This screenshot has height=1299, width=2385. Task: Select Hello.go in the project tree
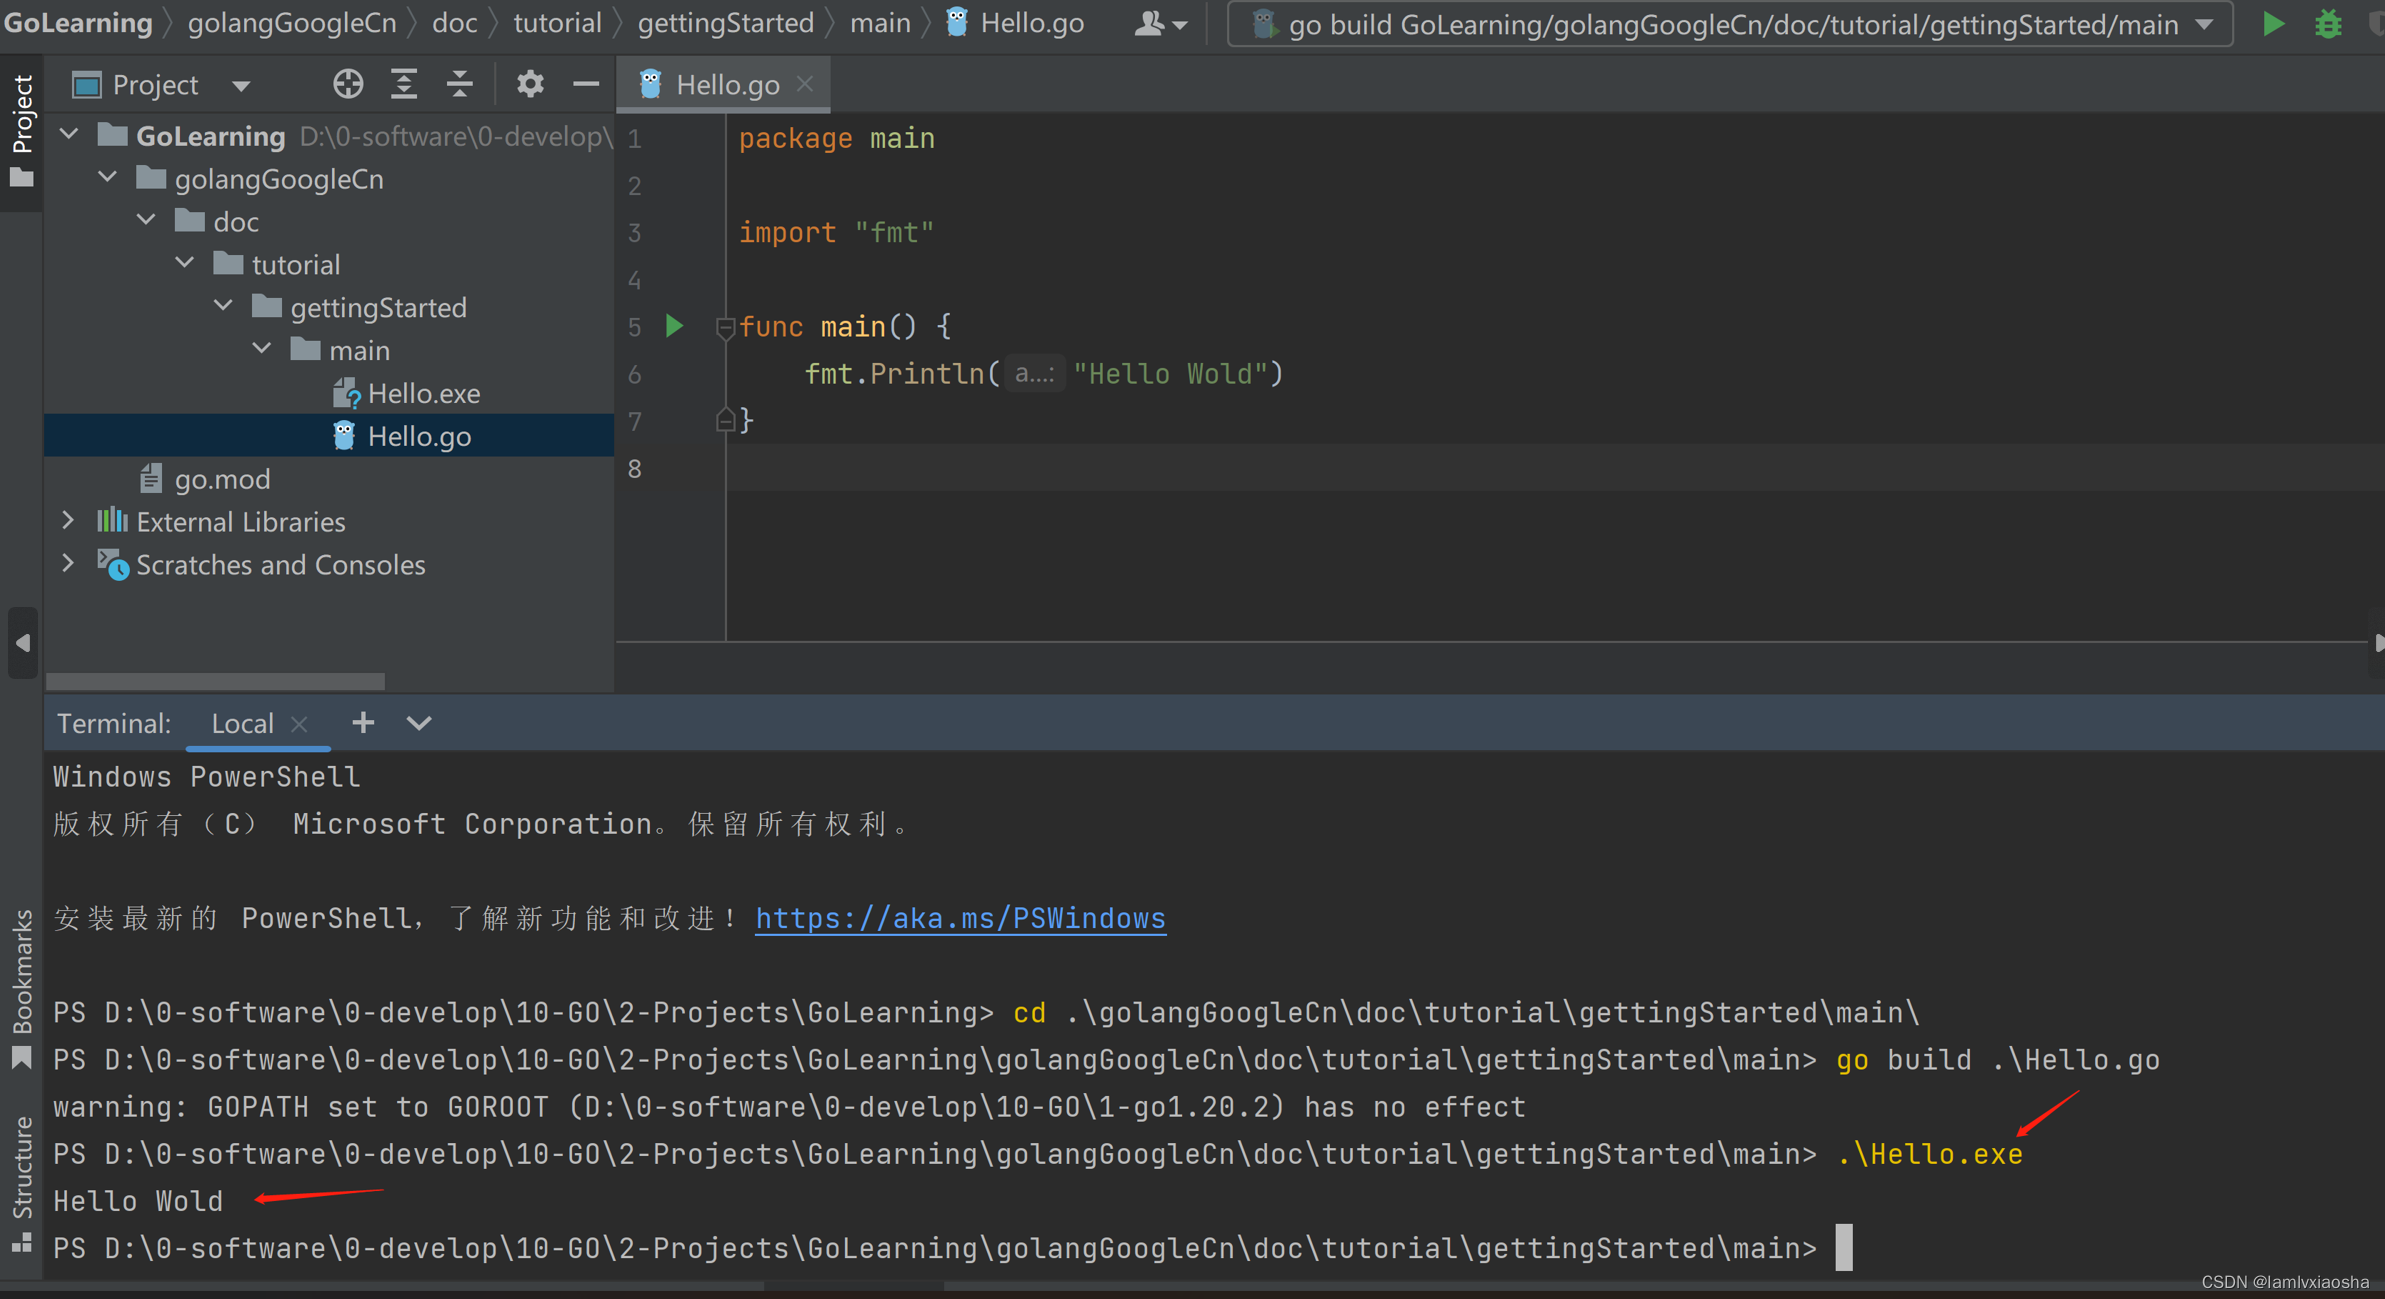(x=403, y=436)
